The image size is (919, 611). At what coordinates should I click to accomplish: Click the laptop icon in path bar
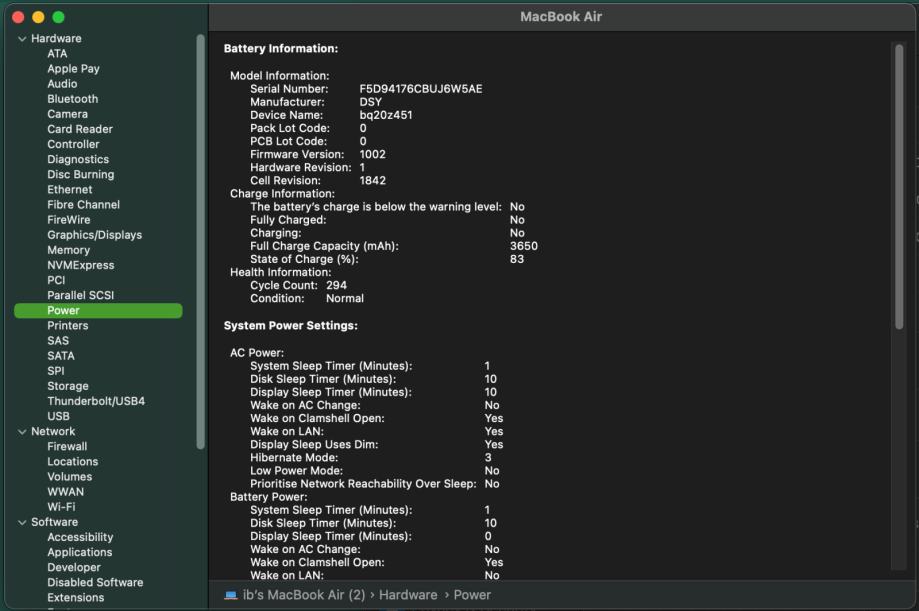pos(231,595)
